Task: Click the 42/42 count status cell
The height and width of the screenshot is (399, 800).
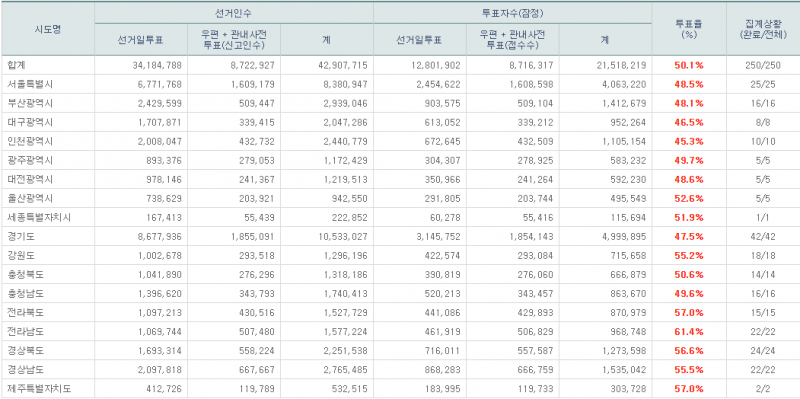Action: click(x=763, y=237)
